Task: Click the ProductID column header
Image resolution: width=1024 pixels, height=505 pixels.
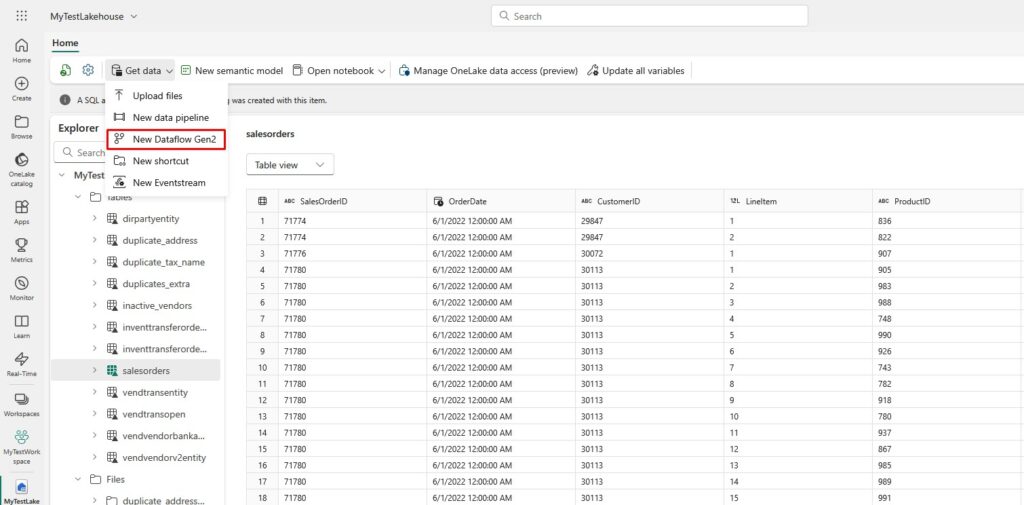Action: tap(947, 201)
